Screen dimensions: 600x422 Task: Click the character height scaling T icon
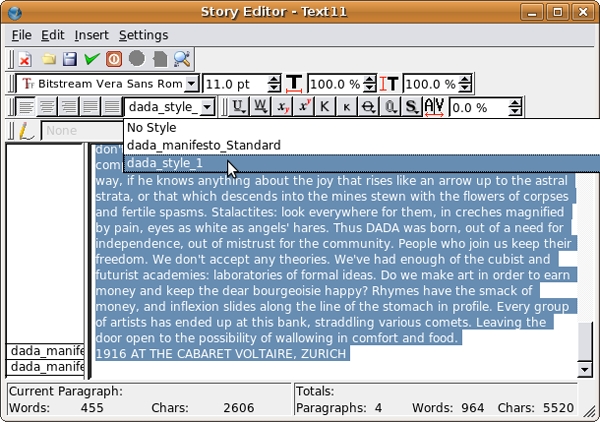(389, 83)
